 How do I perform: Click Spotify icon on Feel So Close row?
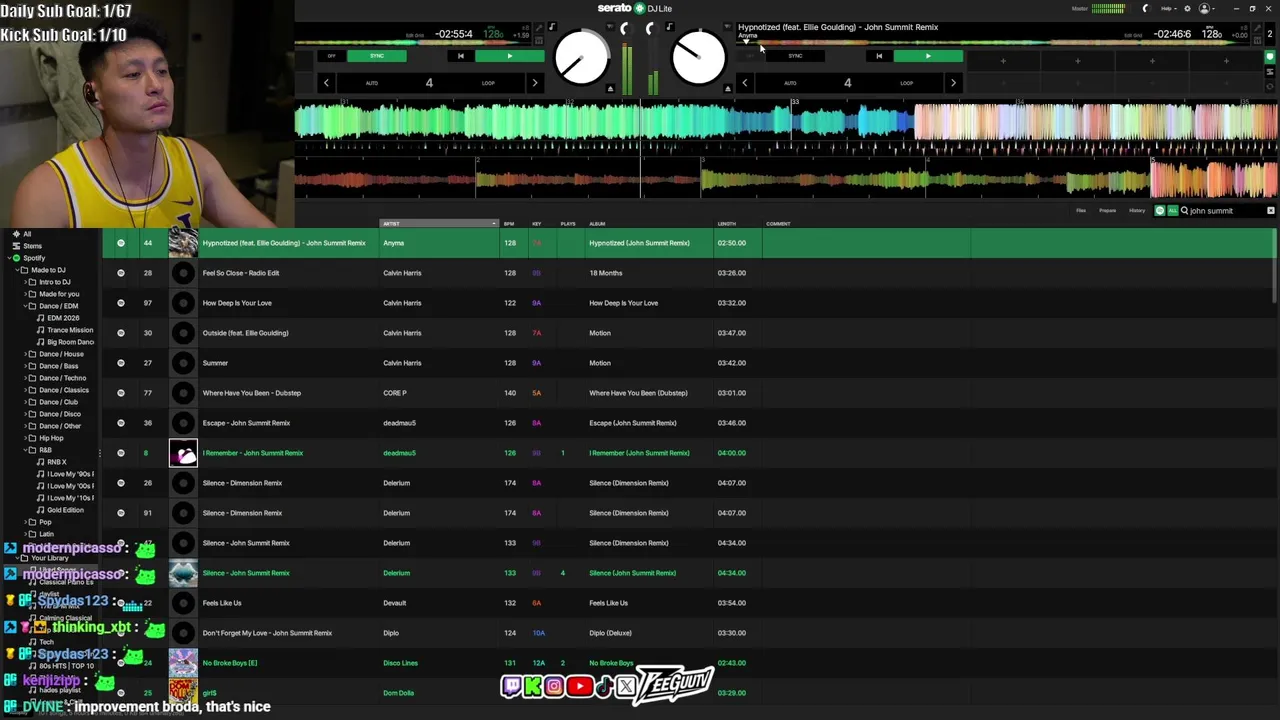click(x=121, y=273)
